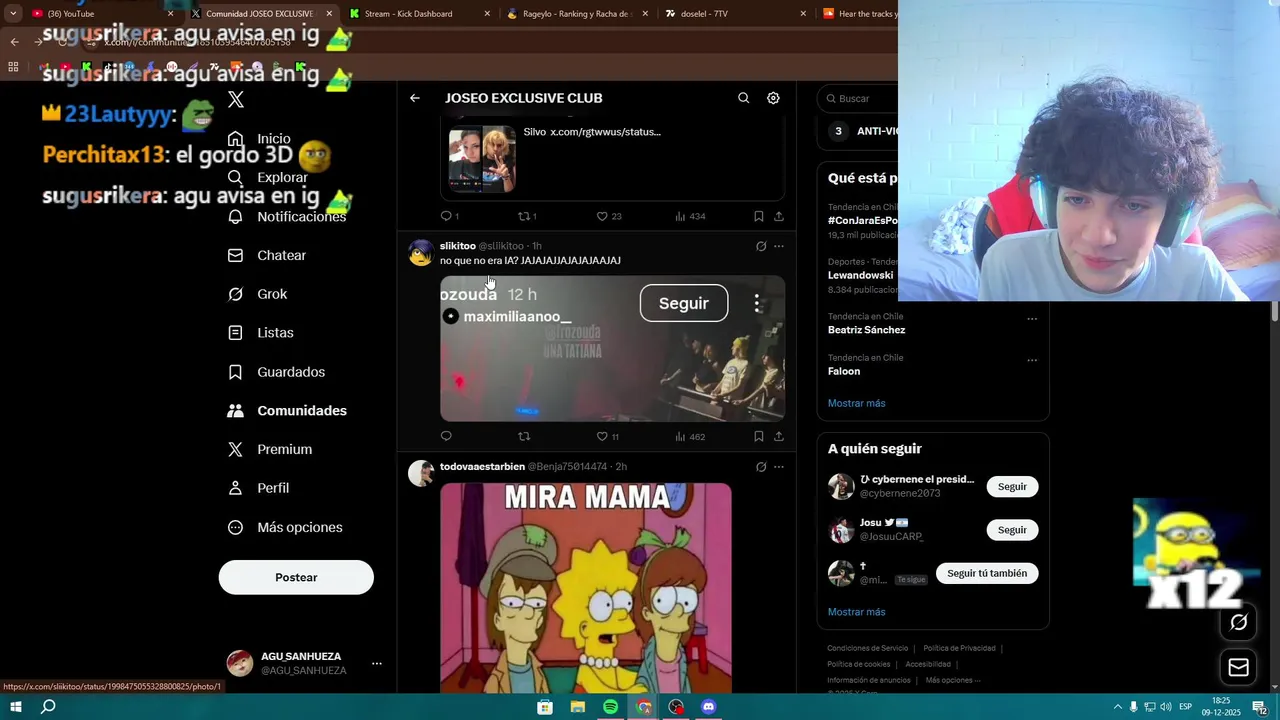Open the floating messages envelope button
The image size is (1280, 720).
pos(1238,667)
